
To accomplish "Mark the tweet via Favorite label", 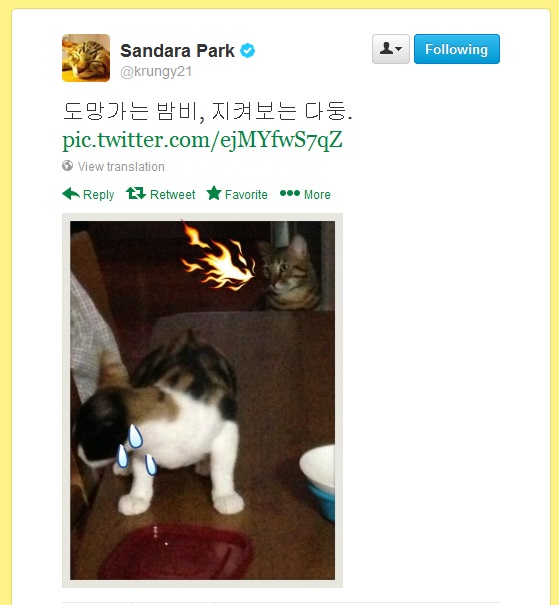I will [x=246, y=194].
